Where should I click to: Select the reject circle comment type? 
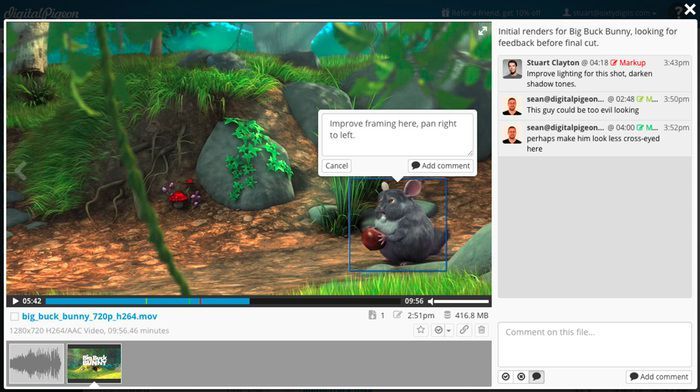coord(521,376)
